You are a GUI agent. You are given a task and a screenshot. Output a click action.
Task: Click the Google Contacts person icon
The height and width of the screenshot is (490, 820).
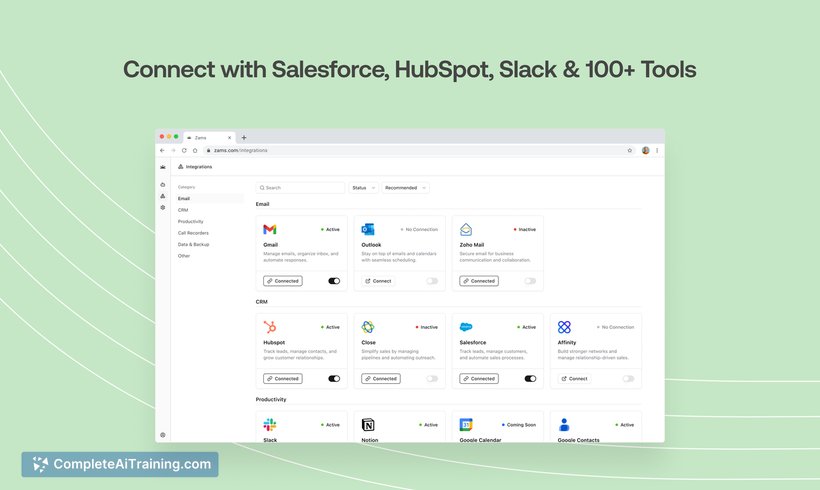point(564,425)
